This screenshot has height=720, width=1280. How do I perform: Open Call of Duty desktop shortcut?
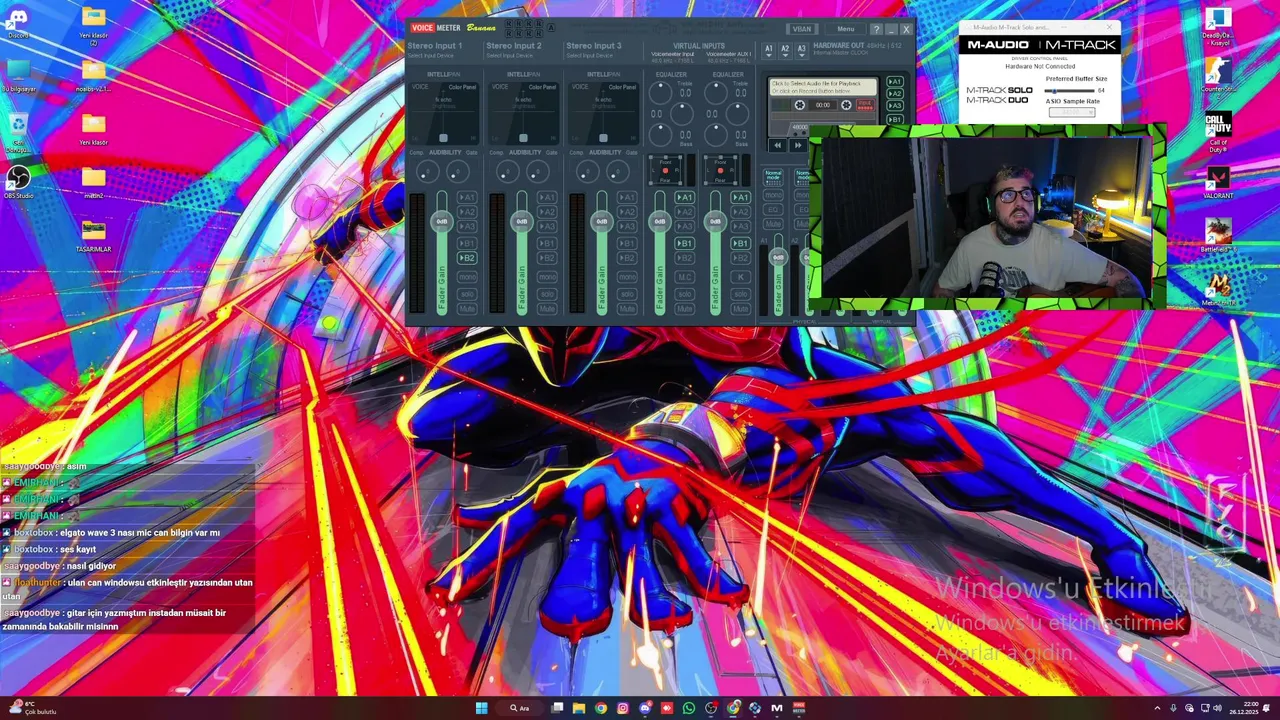(1217, 129)
